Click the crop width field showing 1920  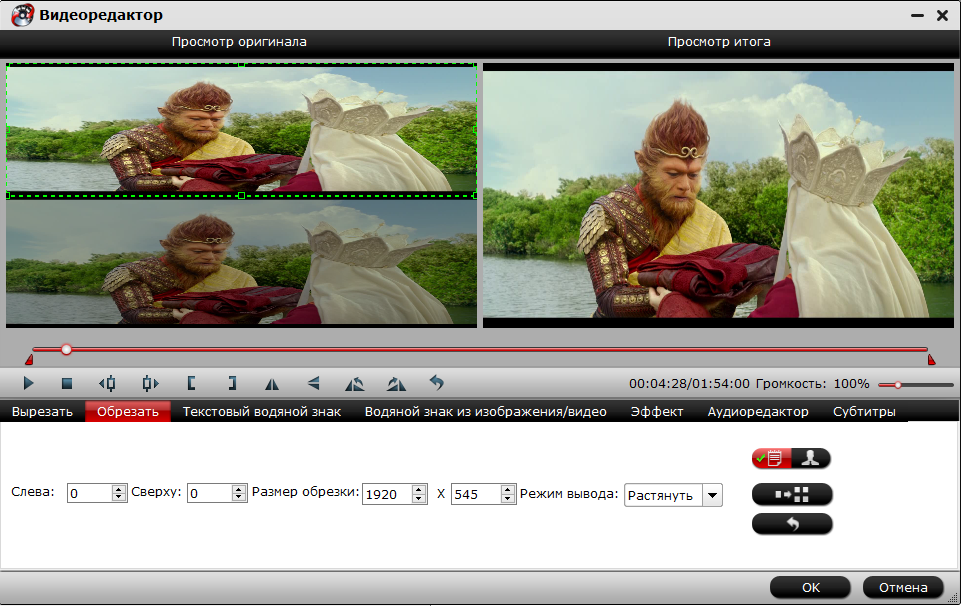tap(387, 494)
